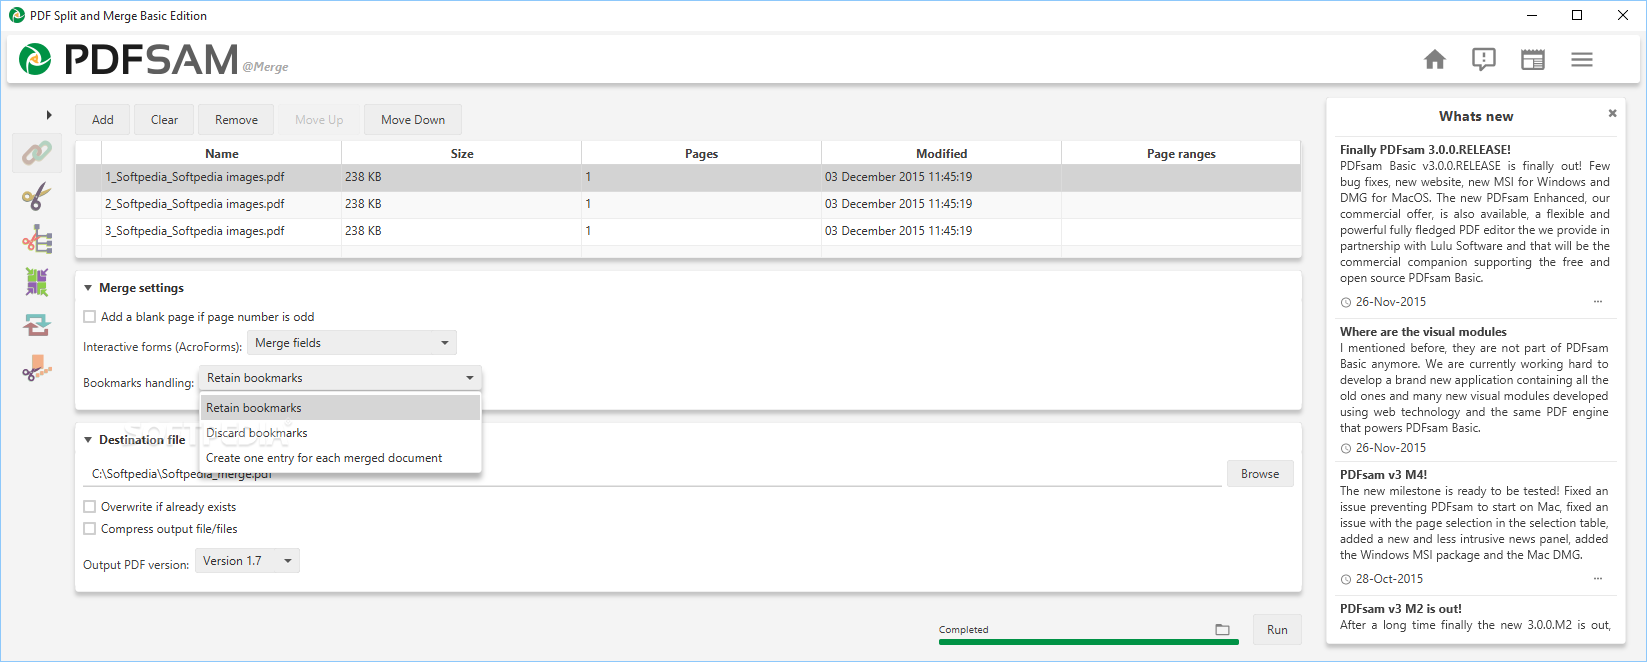Close the Whats new panel
The image size is (1647, 662).
(x=1612, y=113)
